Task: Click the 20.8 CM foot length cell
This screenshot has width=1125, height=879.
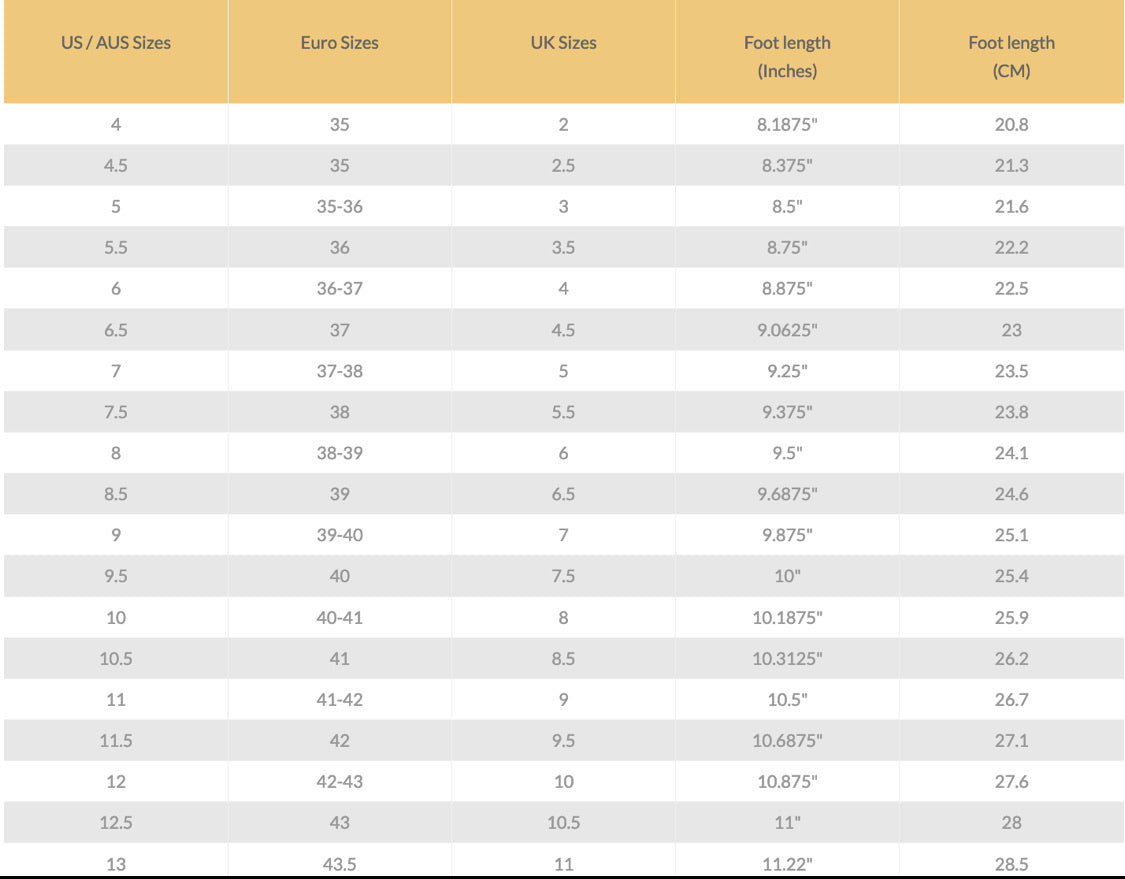Action: click(1011, 125)
